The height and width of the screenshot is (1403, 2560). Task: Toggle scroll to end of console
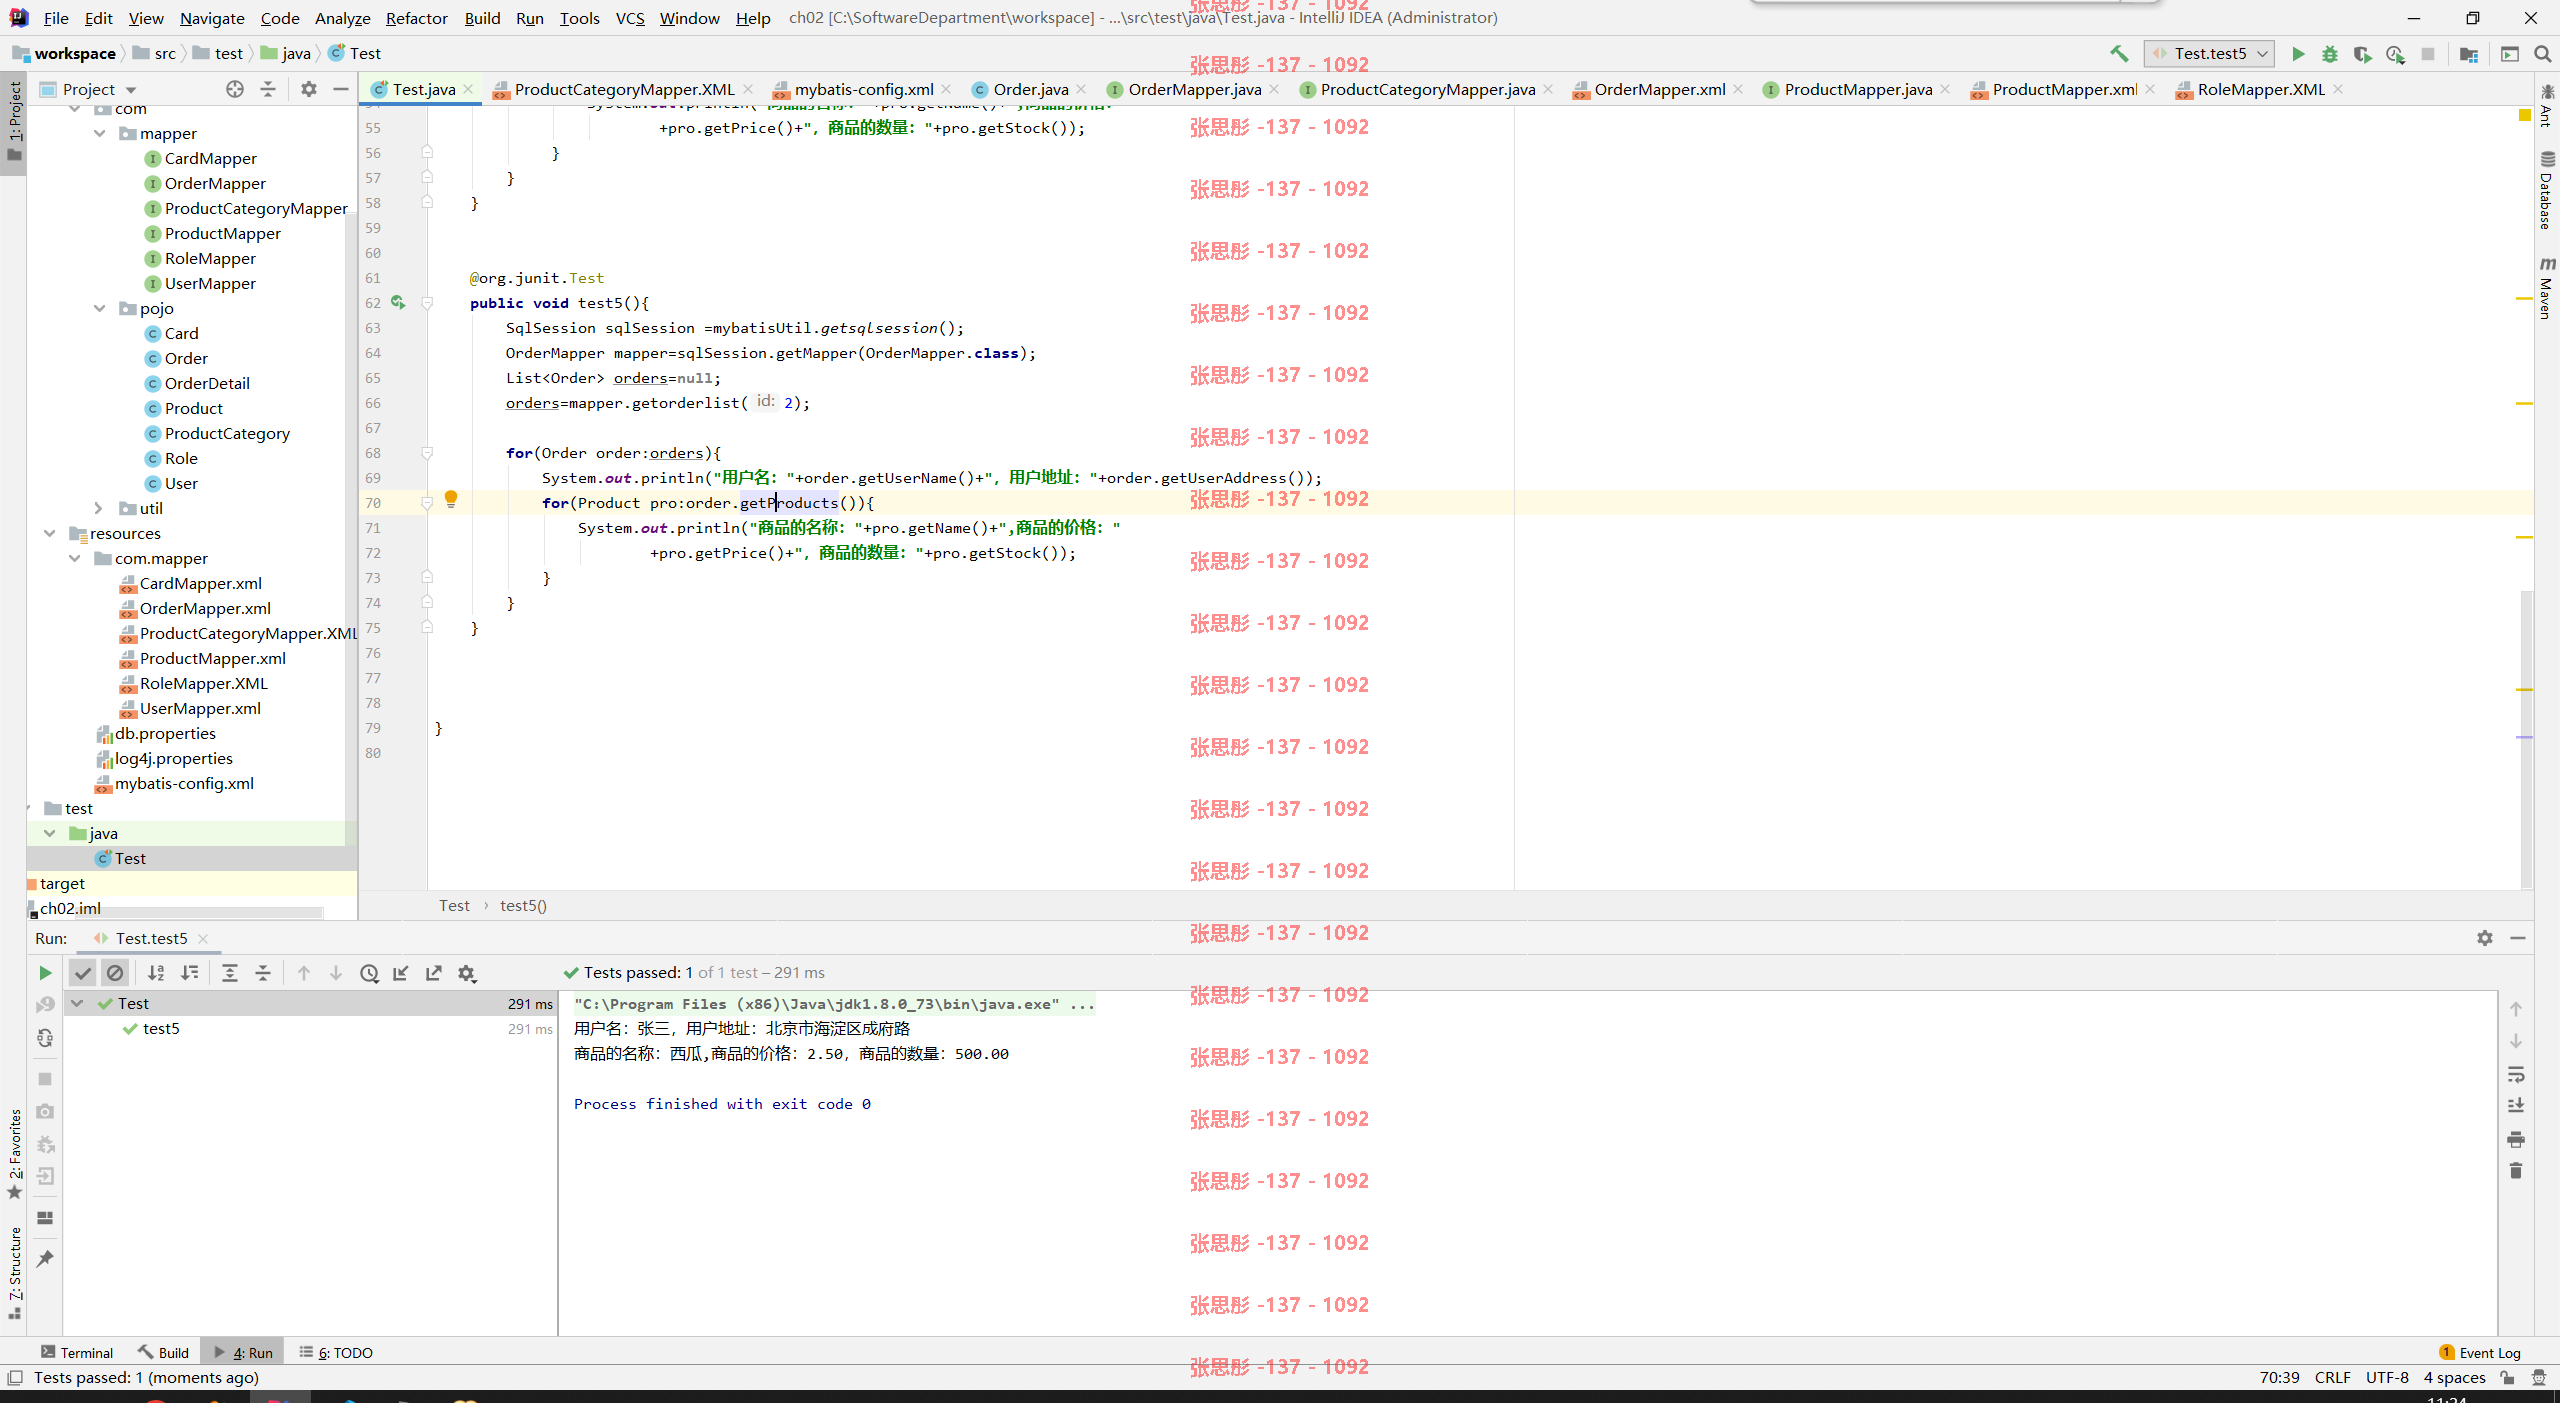[x=2516, y=1106]
